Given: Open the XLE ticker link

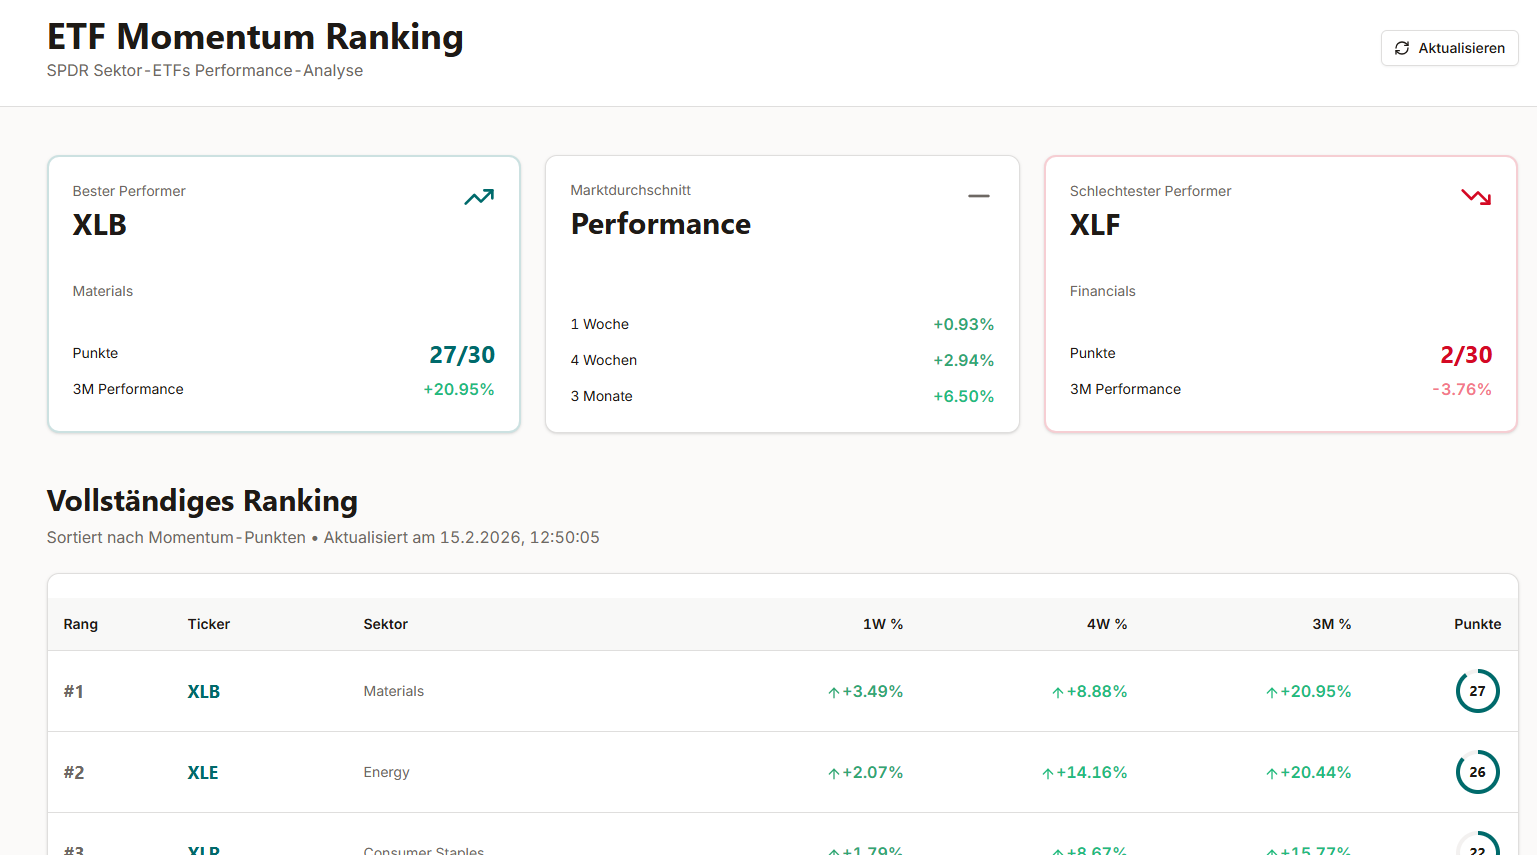Looking at the screenshot, I should [x=203, y=772].
